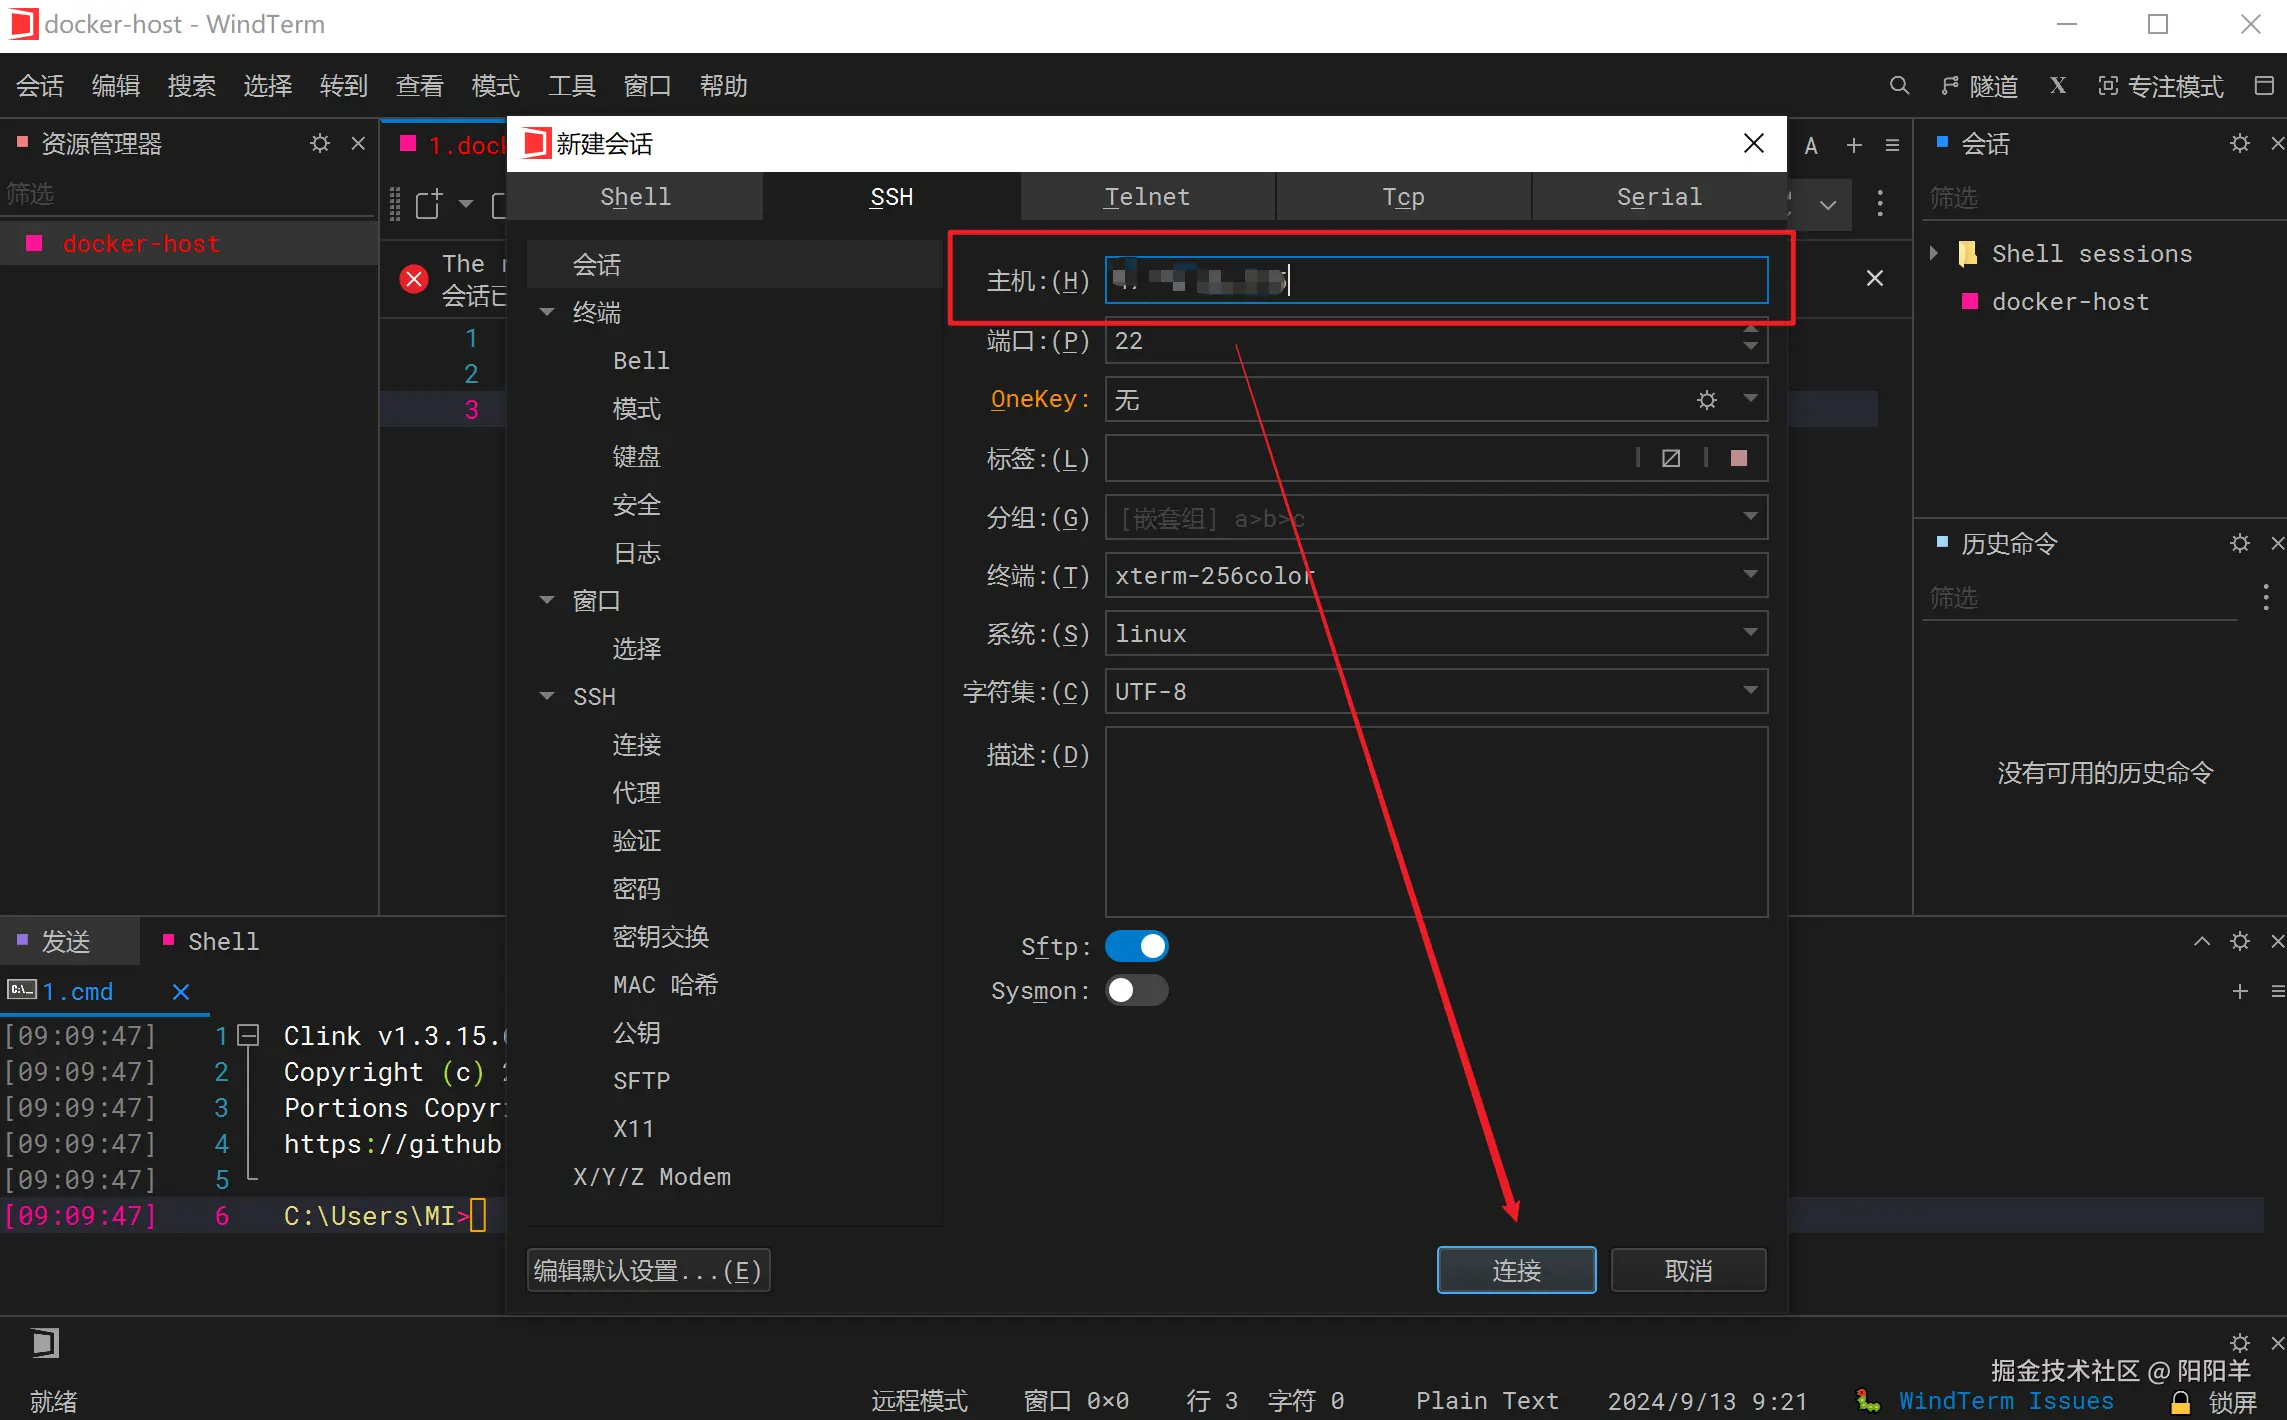Expand Shell sessions folder
The width and height of the screenshot is (2287, 1420).
pyautogui.click(x=1934, y=253)
